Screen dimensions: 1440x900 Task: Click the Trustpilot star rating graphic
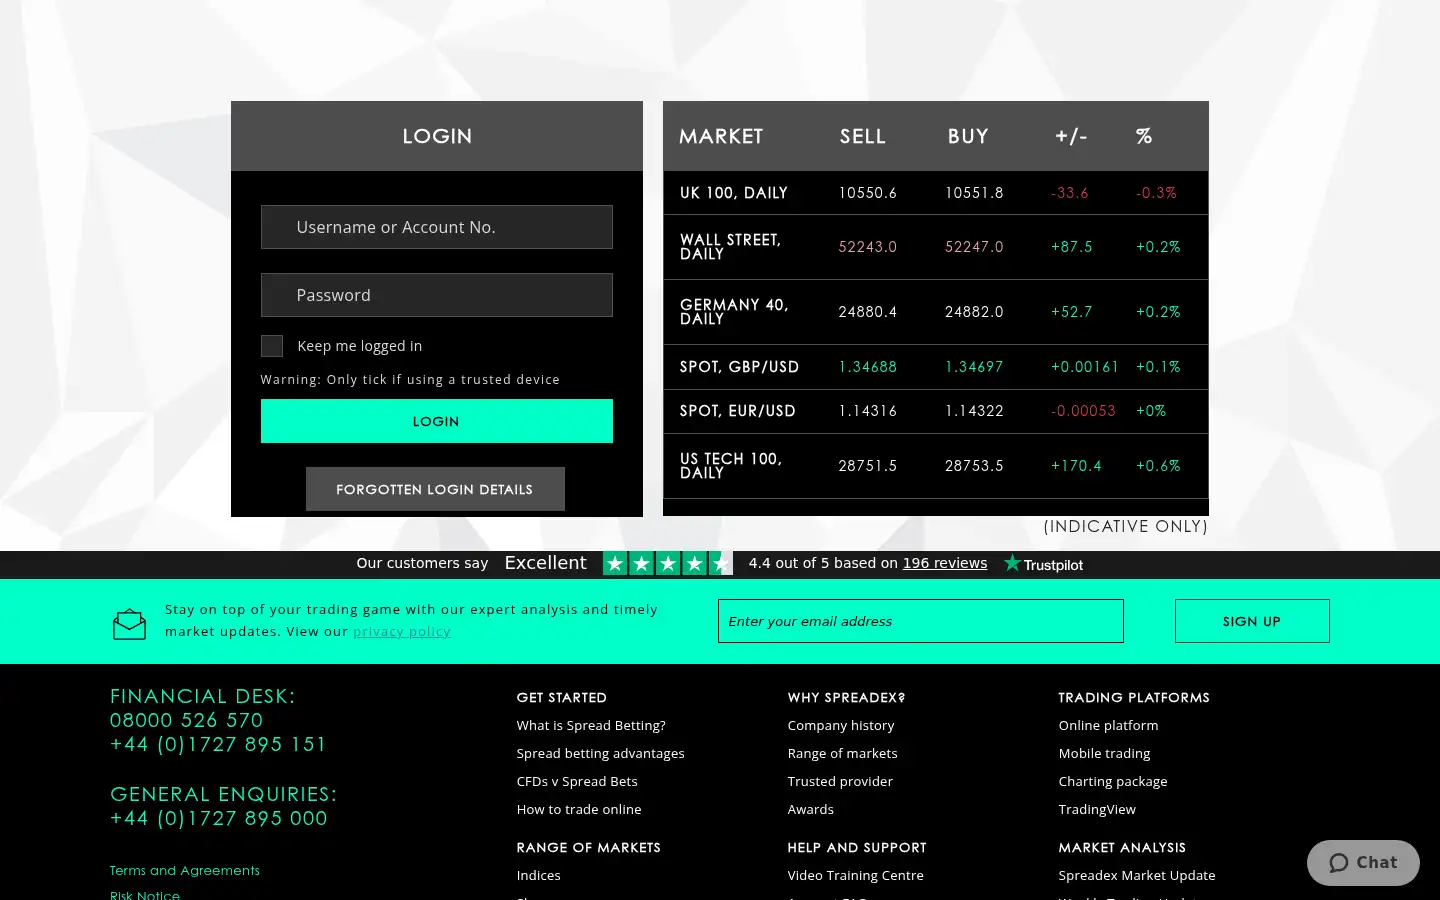[x=667, y=564]
